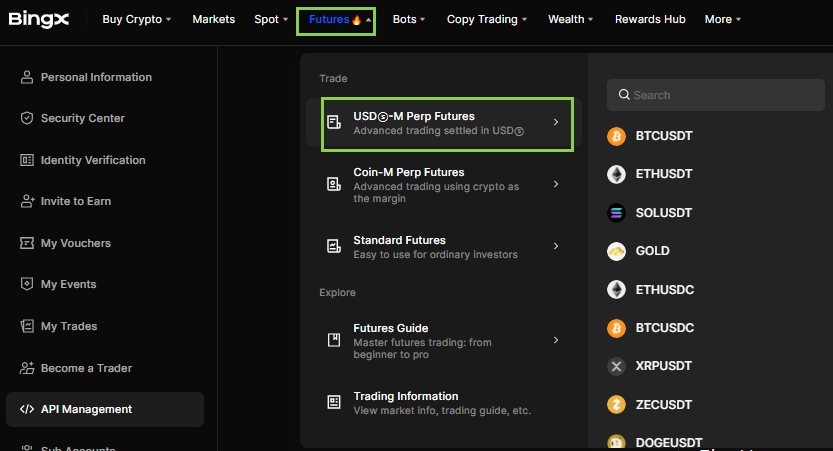
Task: Go to Identity Verification in the sidebar
Action: click(93, 160)
